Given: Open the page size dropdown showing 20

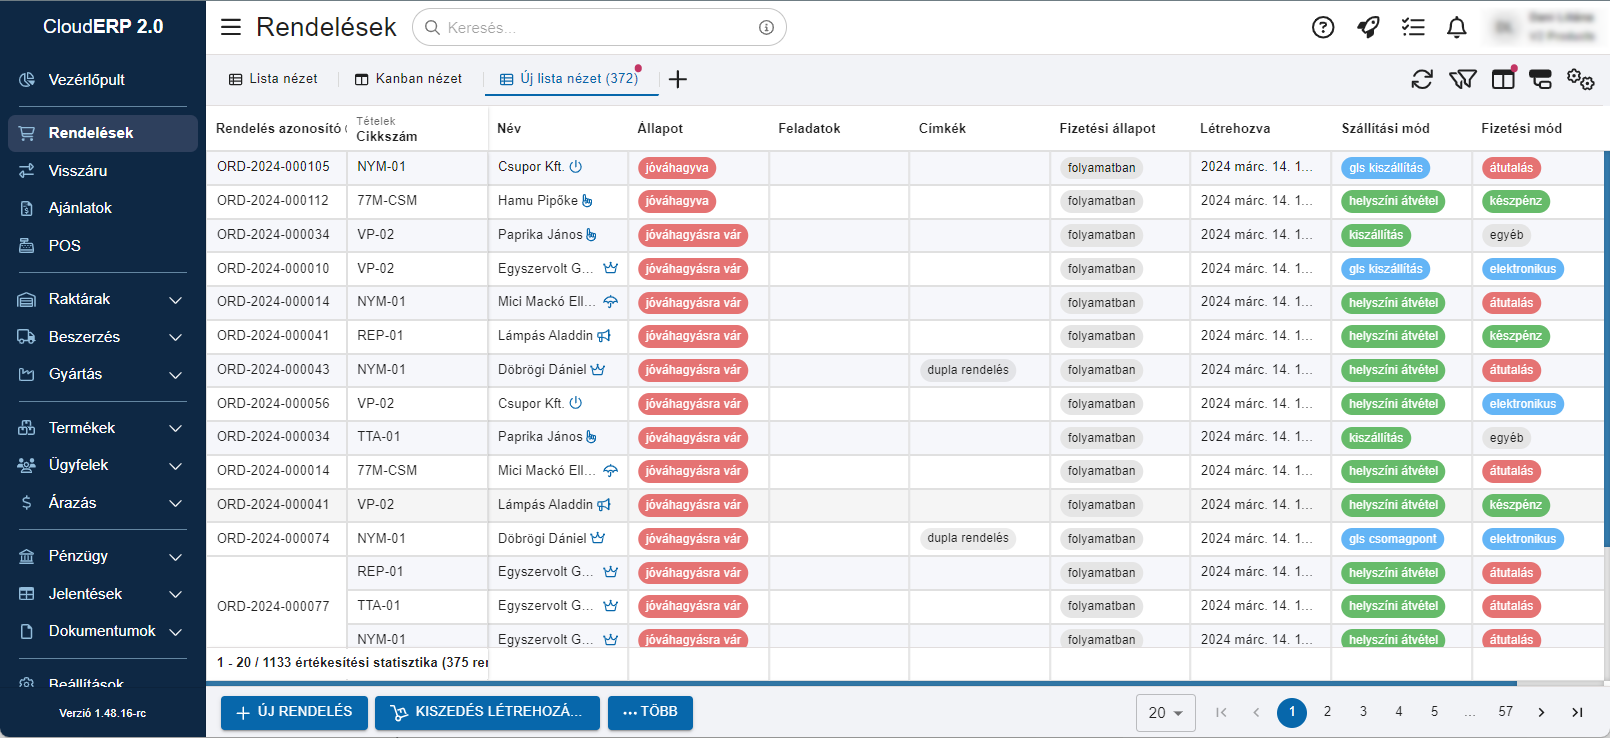Looking at the screenshot, I should tap(1165, 713).
